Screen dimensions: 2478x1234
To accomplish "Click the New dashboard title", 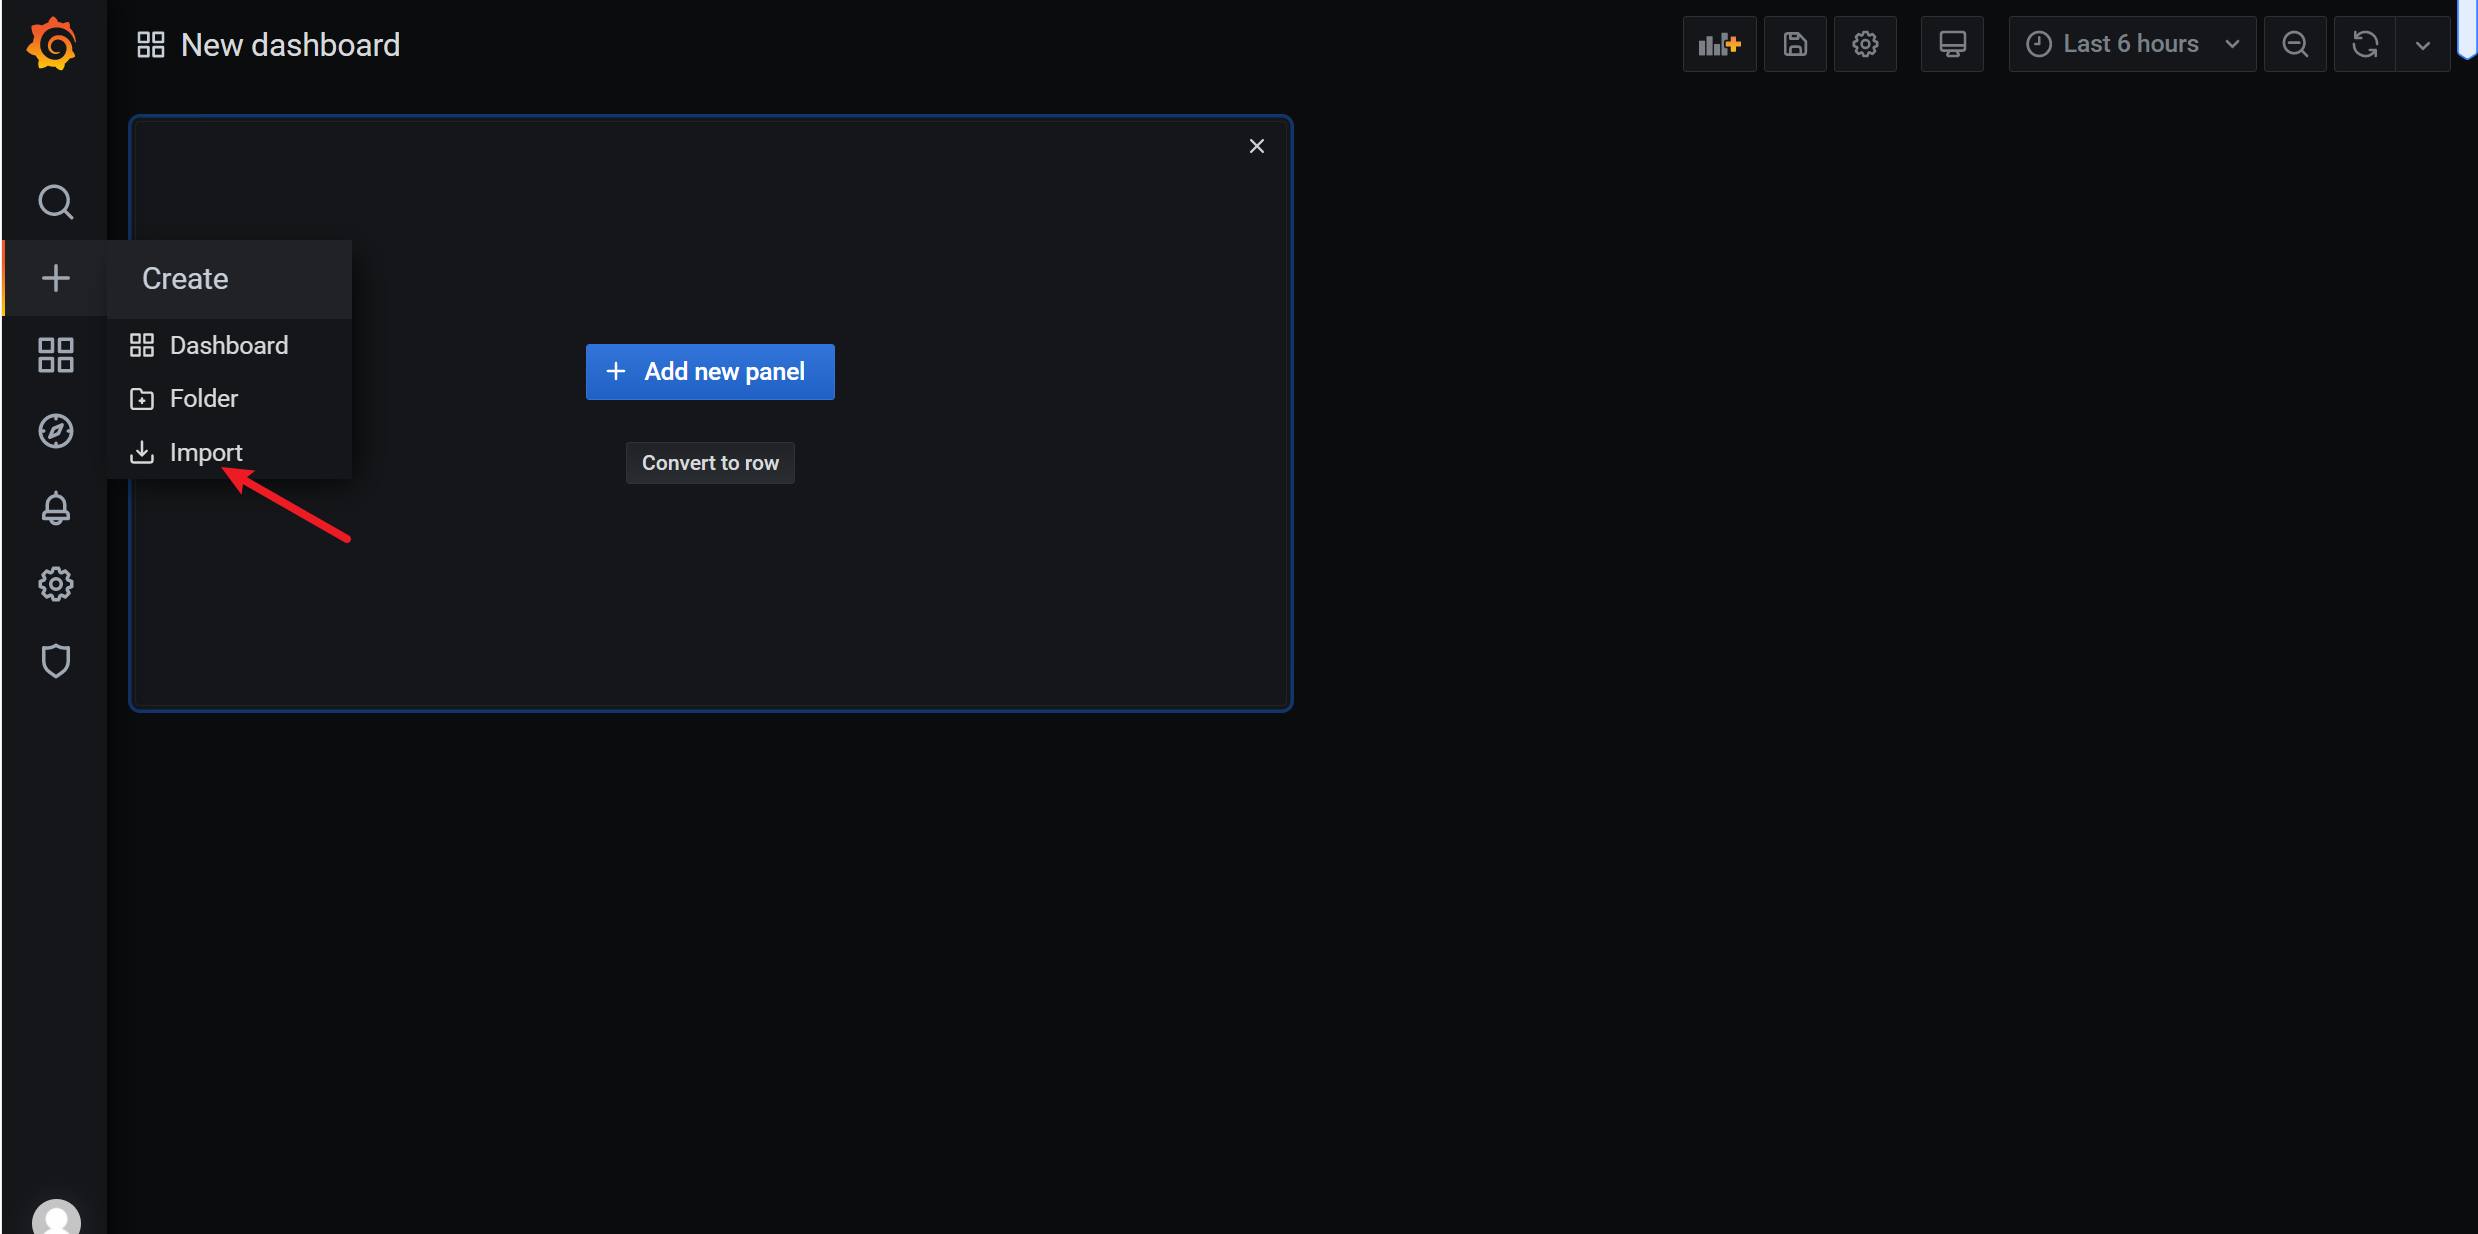I will click(x=290, y=45).
